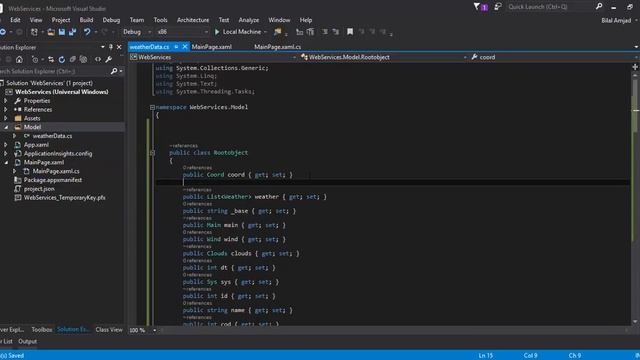Click Solution Explorer Refresh icon
640x360 pixels.
[x=62, y=60]
